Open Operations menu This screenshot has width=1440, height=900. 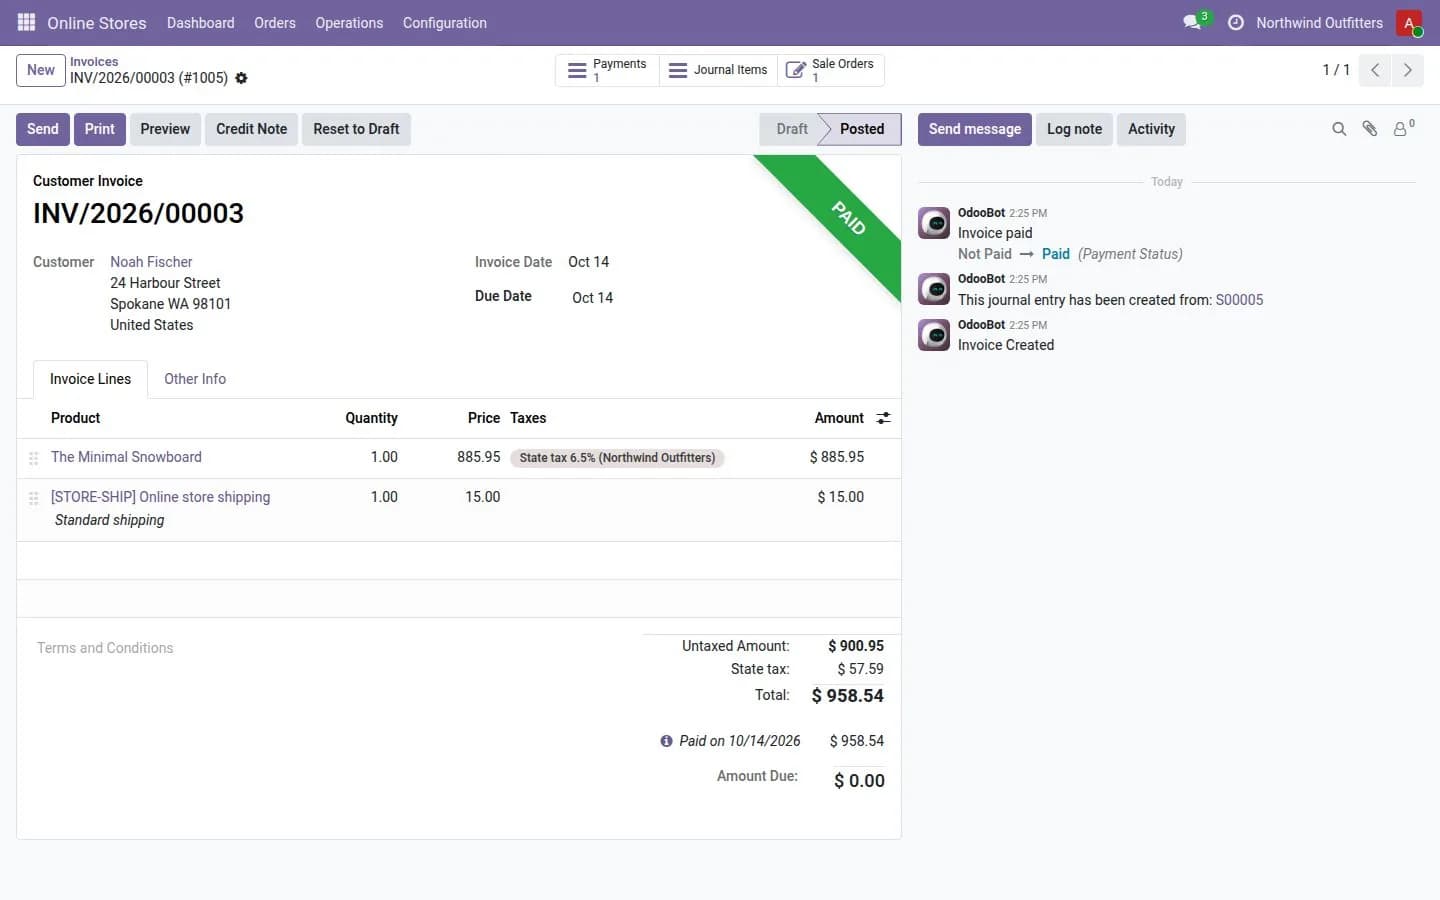tap(349, 23)
